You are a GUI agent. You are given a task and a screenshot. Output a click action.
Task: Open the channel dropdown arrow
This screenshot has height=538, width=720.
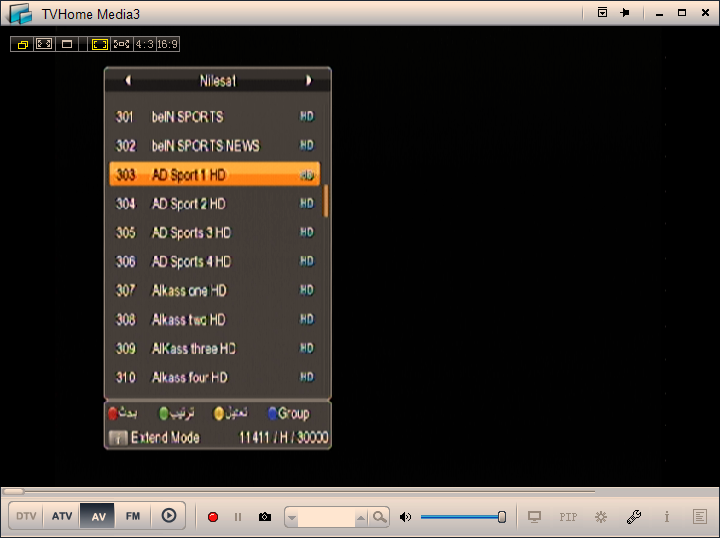292,517
